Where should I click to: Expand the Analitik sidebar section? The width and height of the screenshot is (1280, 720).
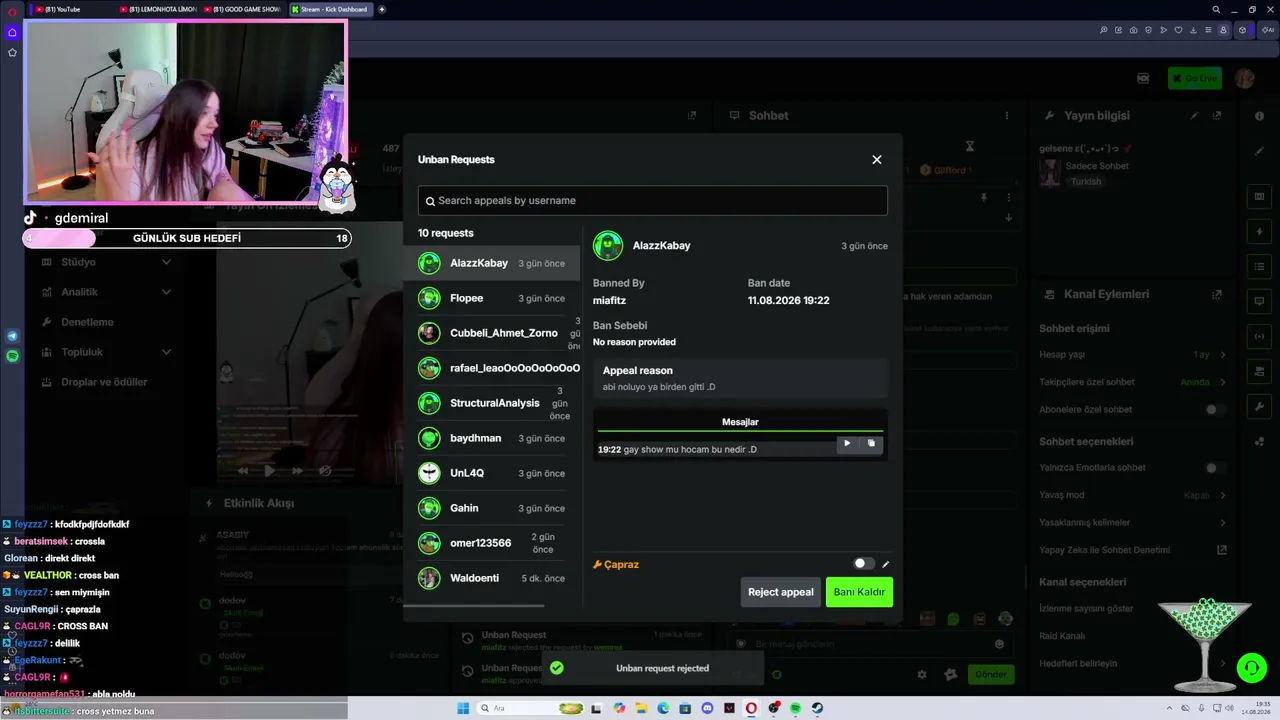coord(108,292)
